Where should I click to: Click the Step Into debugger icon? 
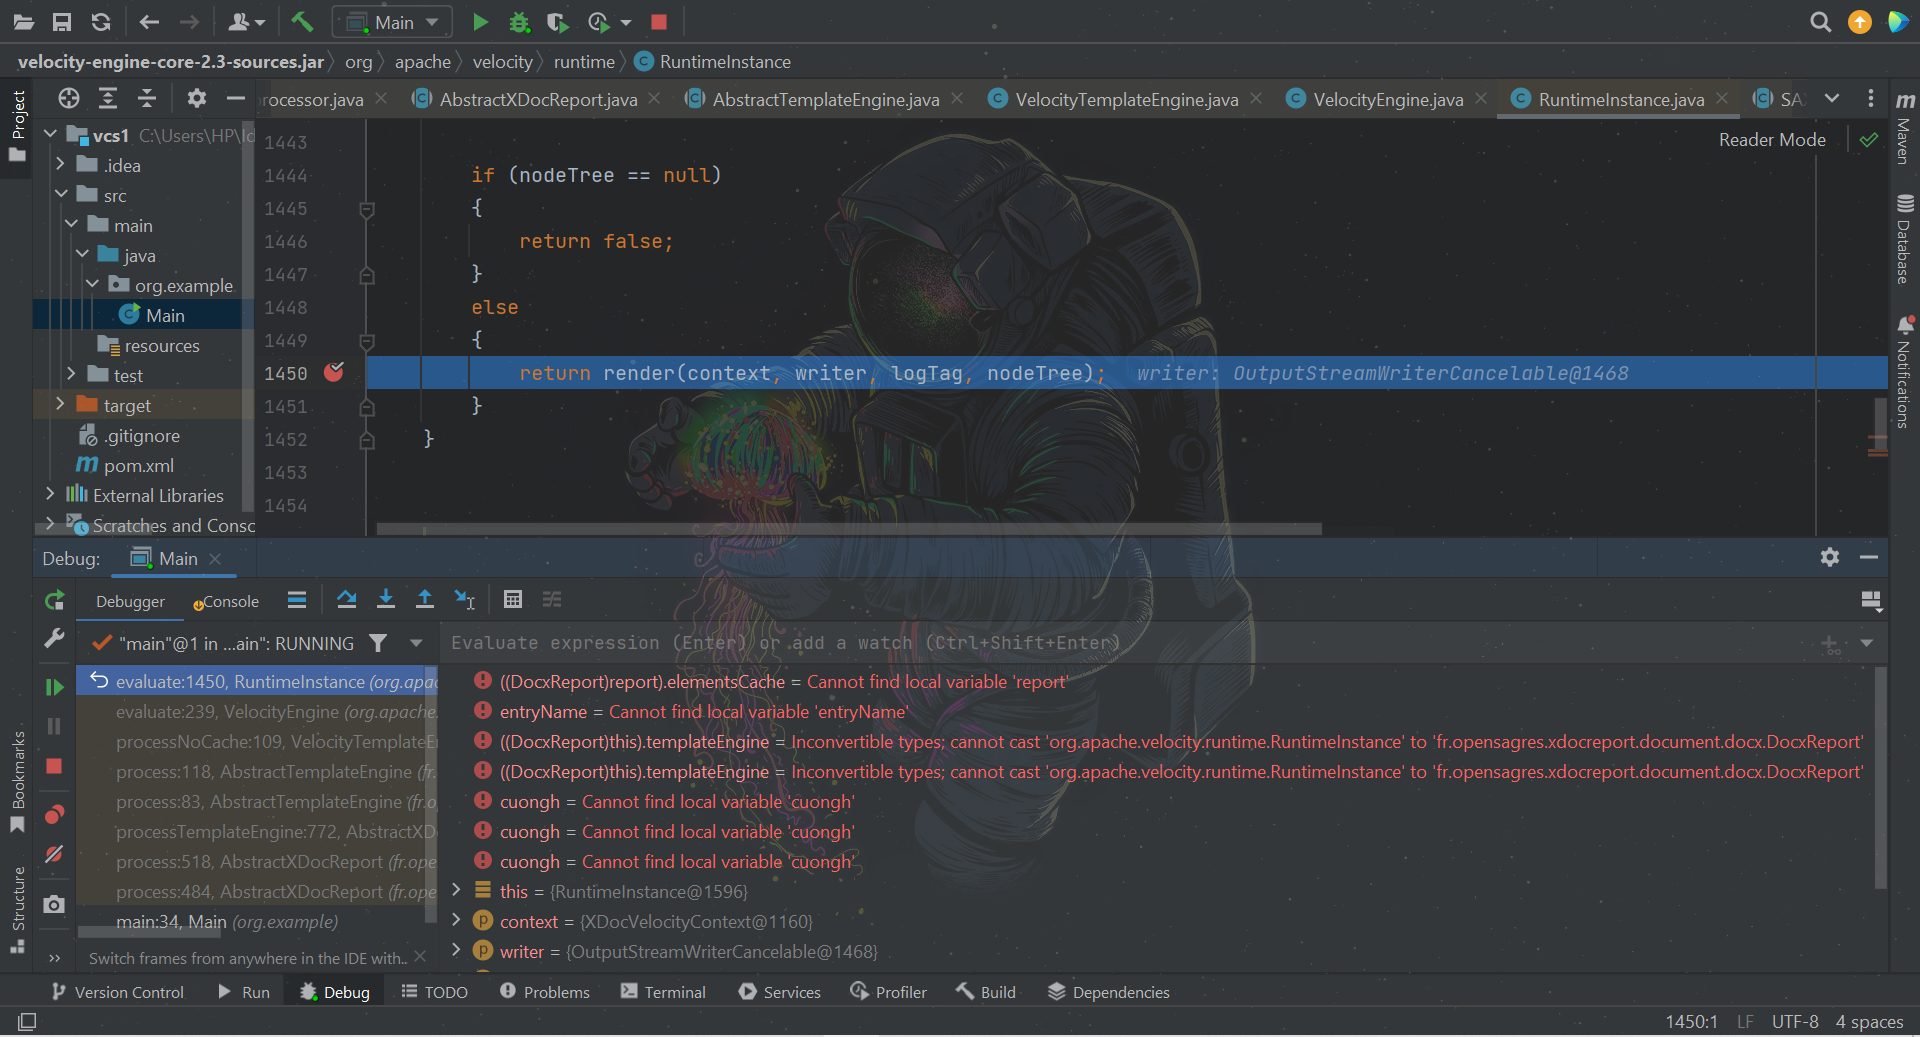(x=386, y=599)
